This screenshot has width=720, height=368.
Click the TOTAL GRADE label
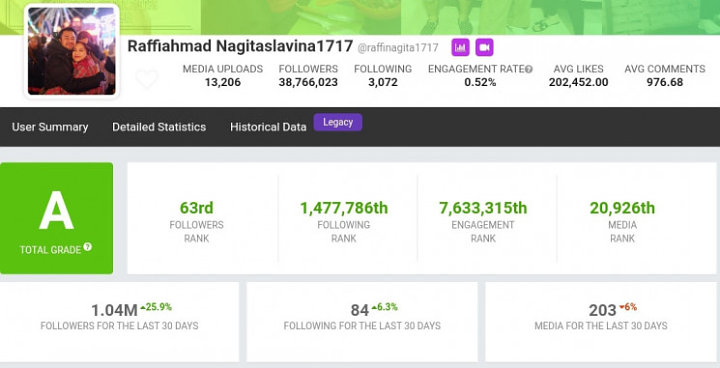50,250
